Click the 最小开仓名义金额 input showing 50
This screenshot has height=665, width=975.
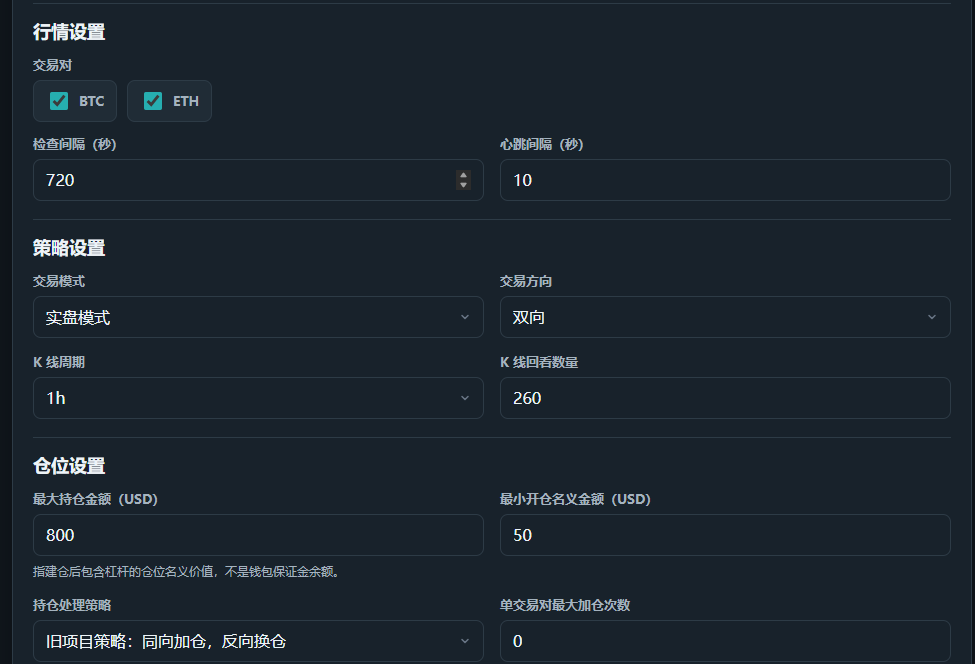[x=725, y=535]
